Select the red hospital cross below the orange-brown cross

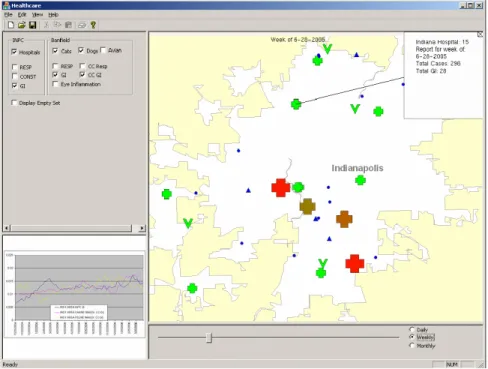click(x=355, y=264)
